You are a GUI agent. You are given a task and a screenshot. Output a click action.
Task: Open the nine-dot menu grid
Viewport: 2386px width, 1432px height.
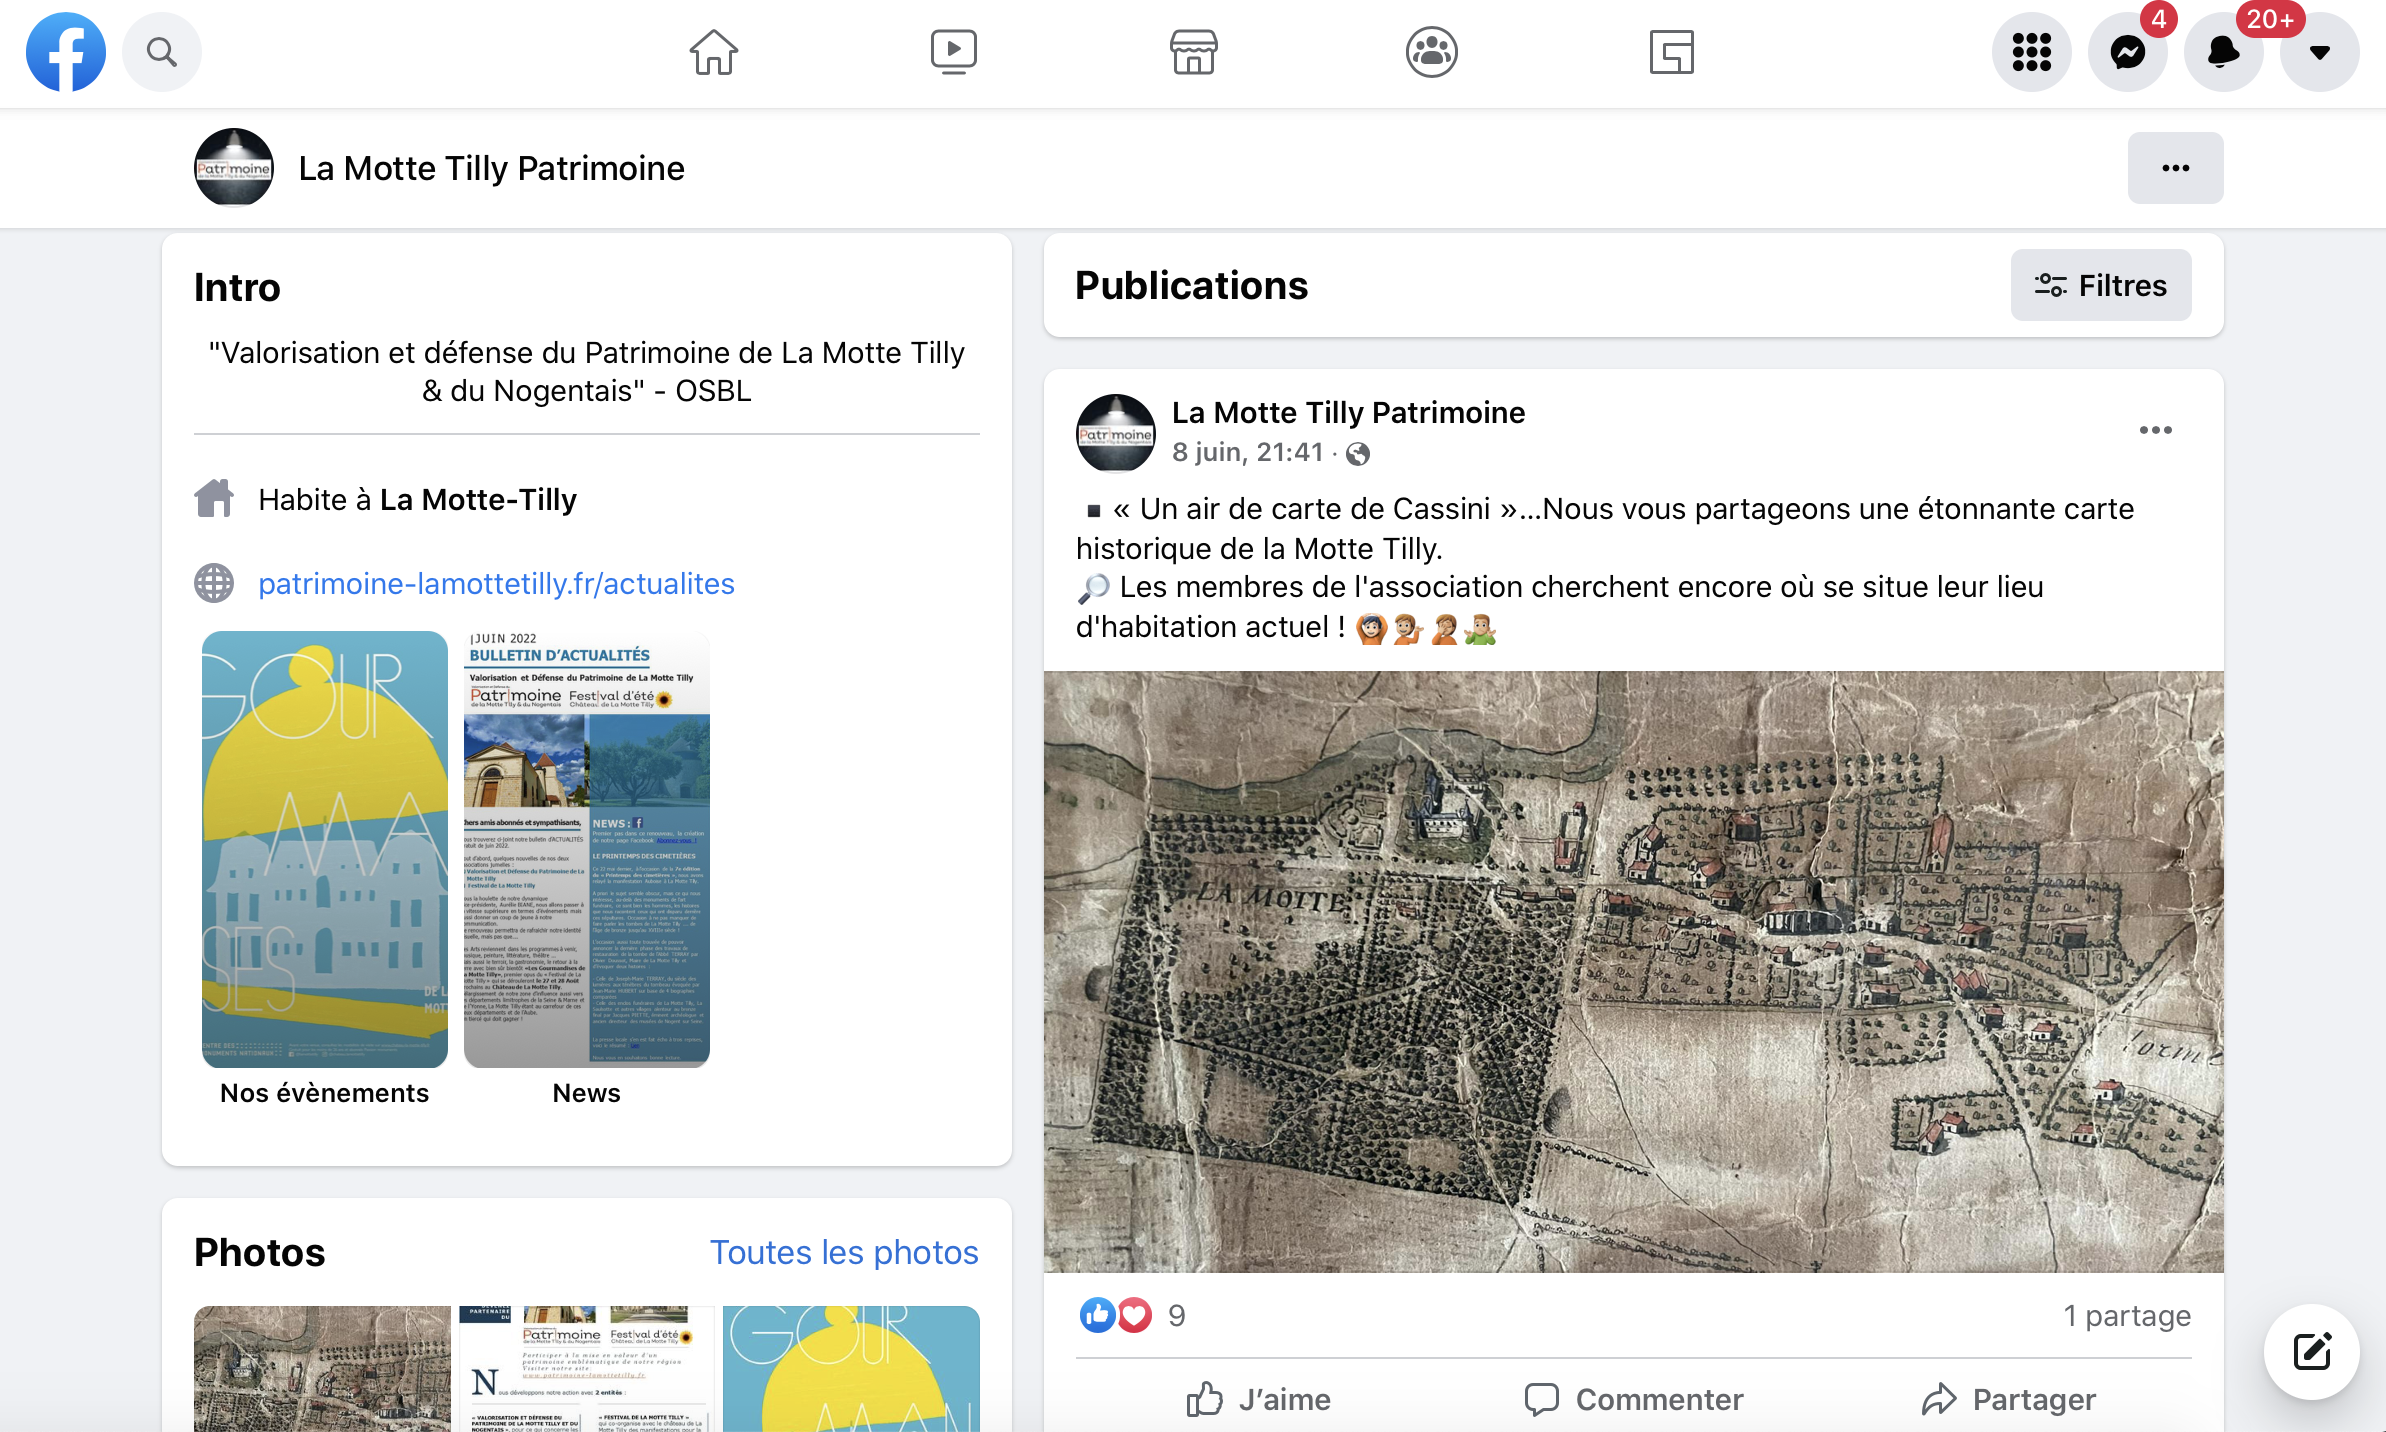(2031, 52)
